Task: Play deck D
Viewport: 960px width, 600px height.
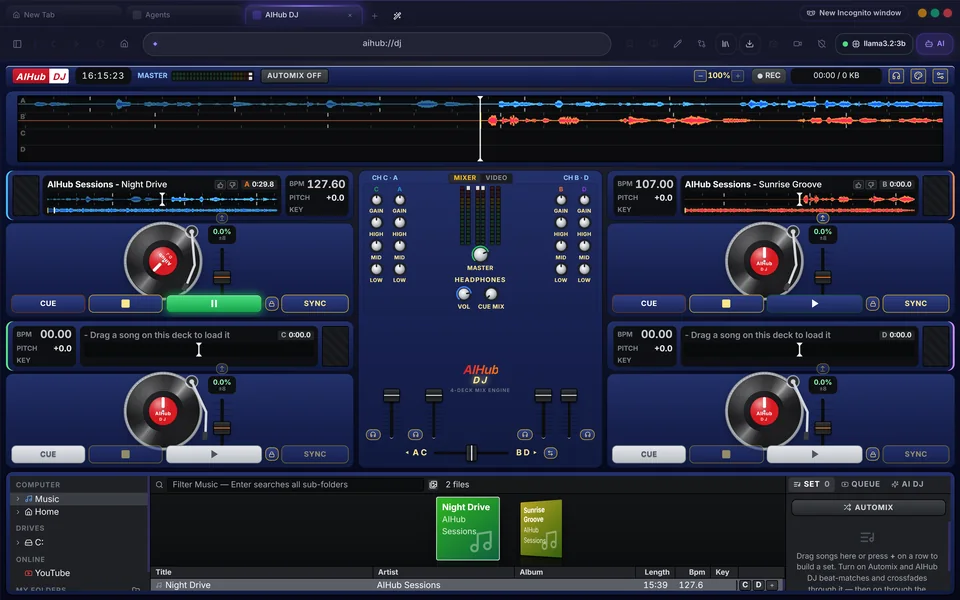Action: [x=814, y=454]
